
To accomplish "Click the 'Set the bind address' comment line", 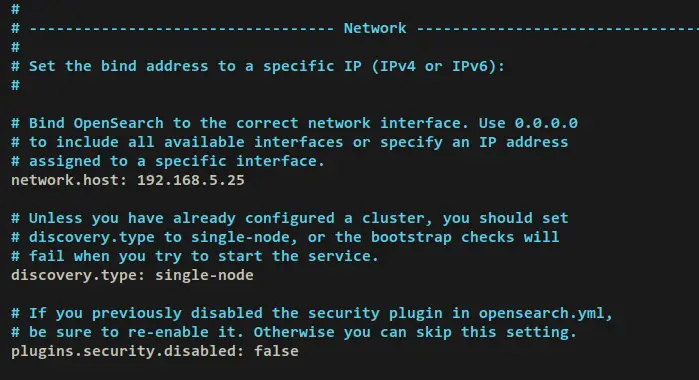I will pos(258,66).
